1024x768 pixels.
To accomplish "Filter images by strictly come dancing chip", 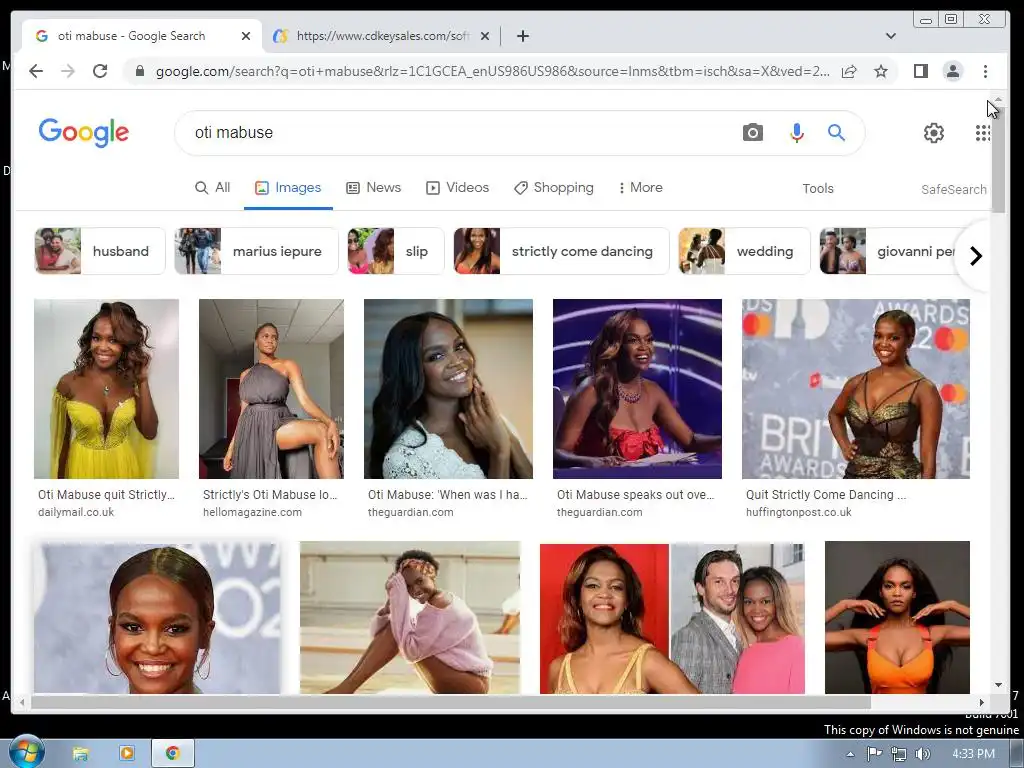I will [x=561, y=251].
